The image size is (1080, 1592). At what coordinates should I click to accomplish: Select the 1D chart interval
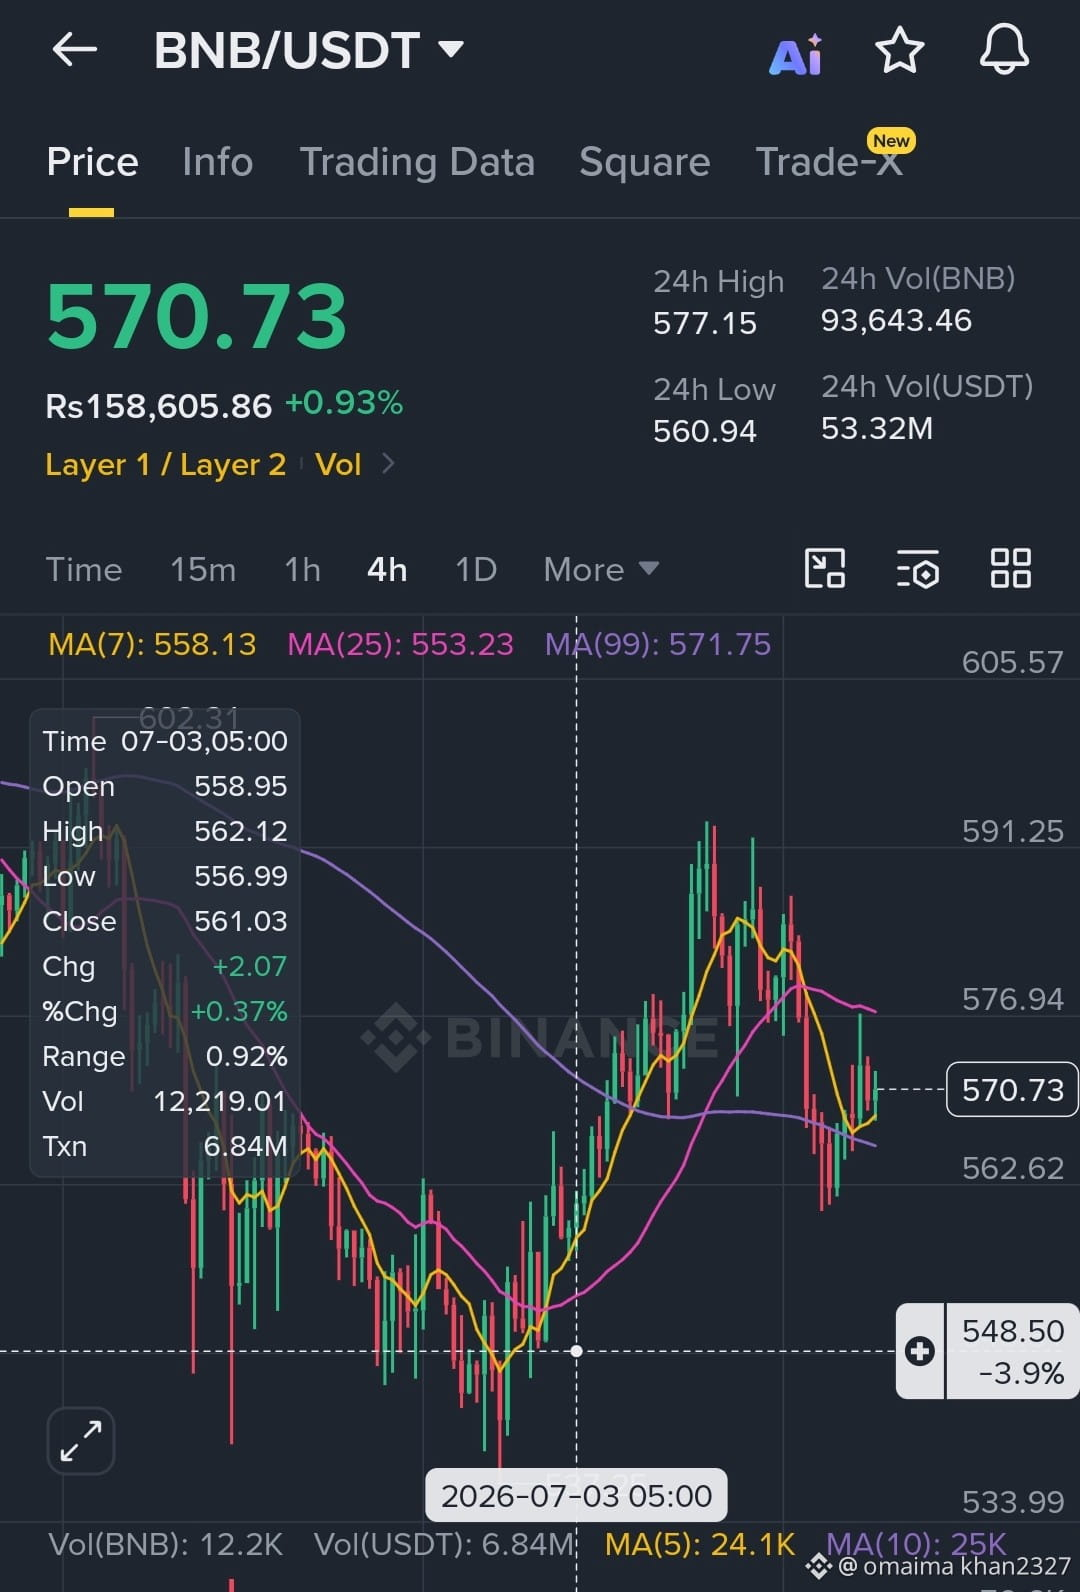pyautogui.click(x=476, y=570)
